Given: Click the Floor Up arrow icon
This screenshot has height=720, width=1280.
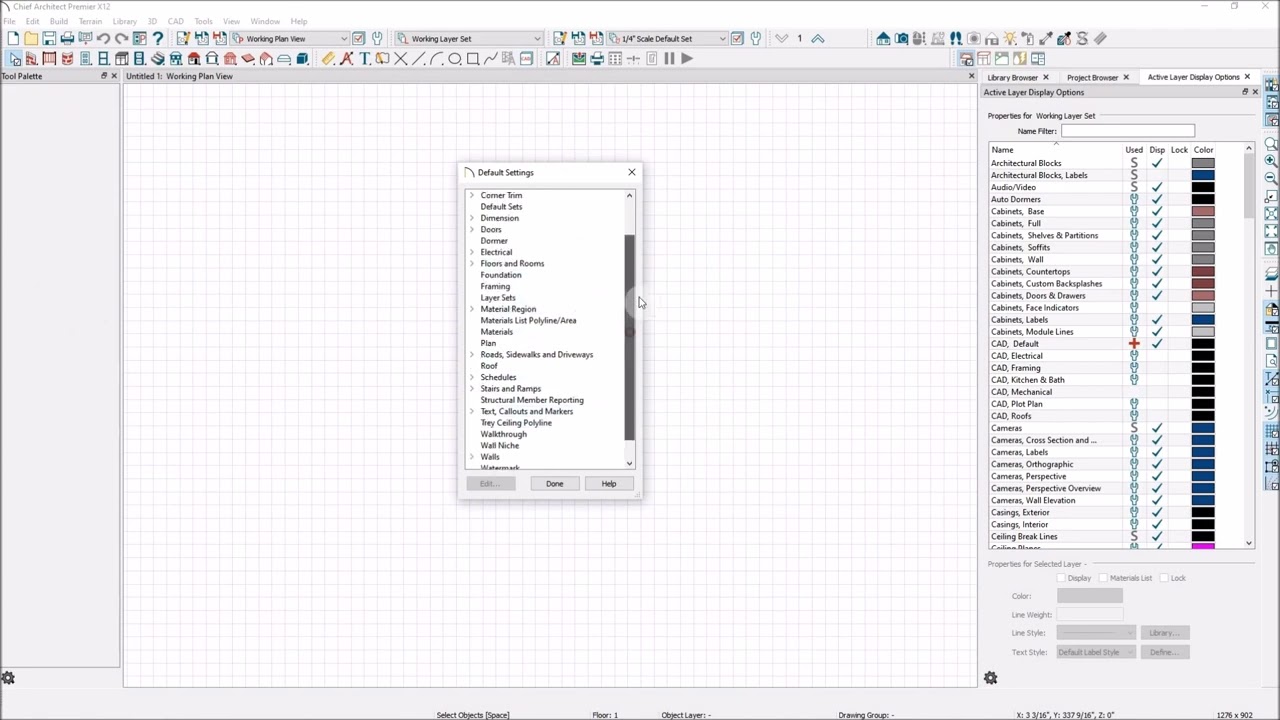Looking at the screenshot, I should (818, 39).
